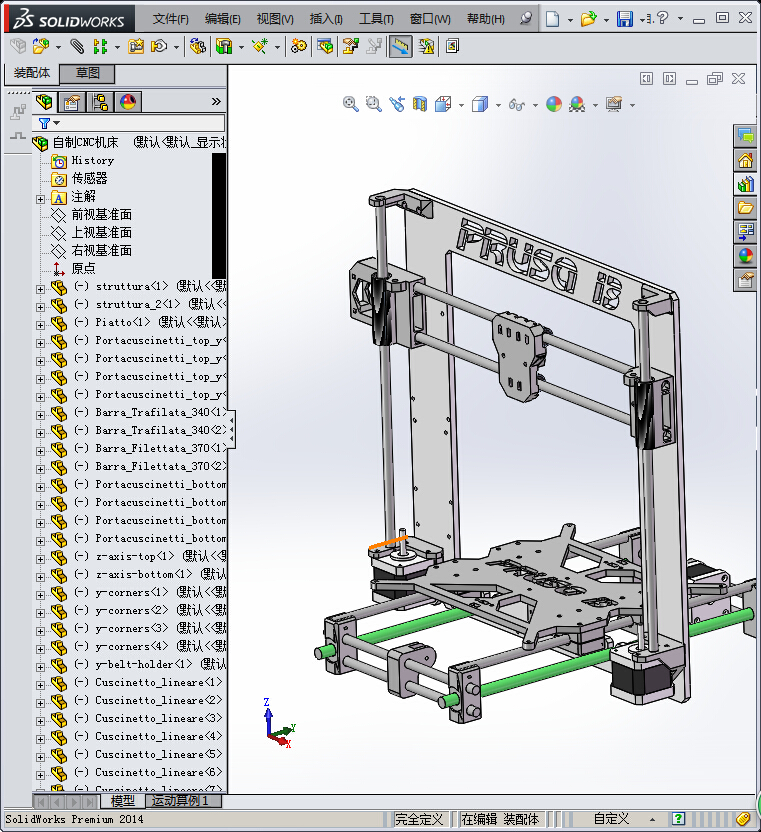
Task: Toggle the menu bar pin icon
Action: 525,19
